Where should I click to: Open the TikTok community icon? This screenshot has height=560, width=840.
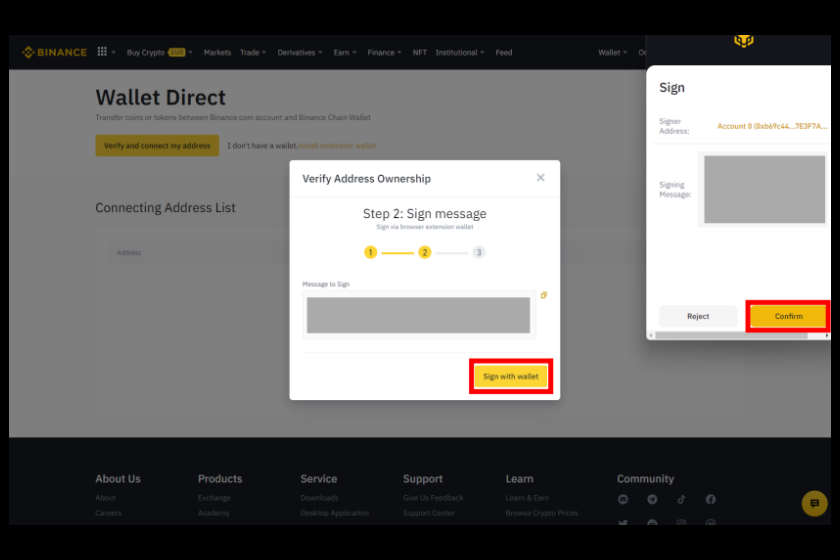click(681, 499)
